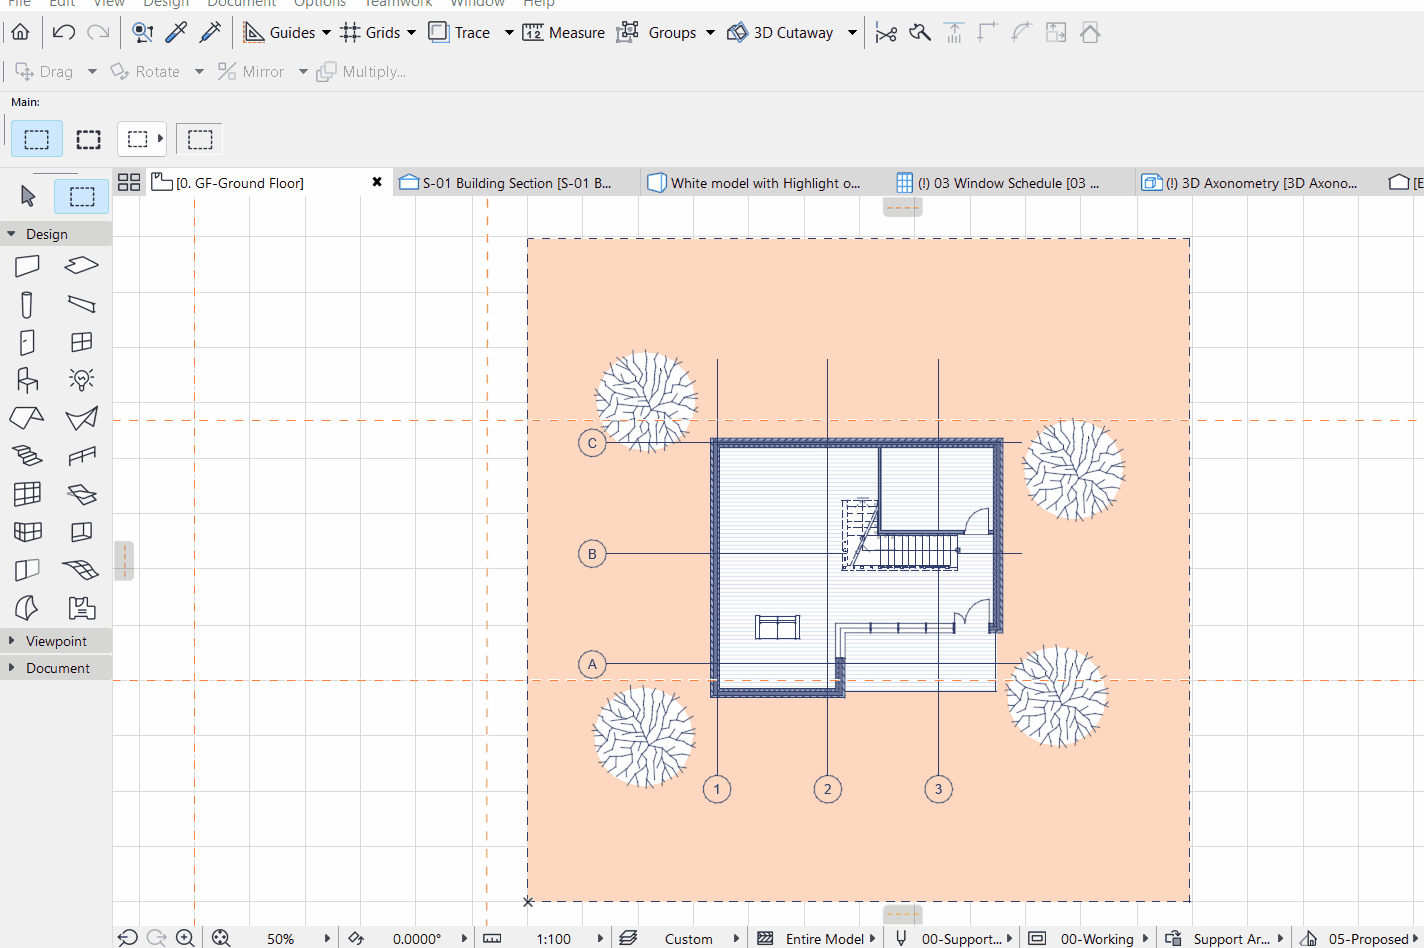Select the Curtain Wall tool icon
Image resolution: width=1424 pixels, height=948 pixels.
(27, 494)
